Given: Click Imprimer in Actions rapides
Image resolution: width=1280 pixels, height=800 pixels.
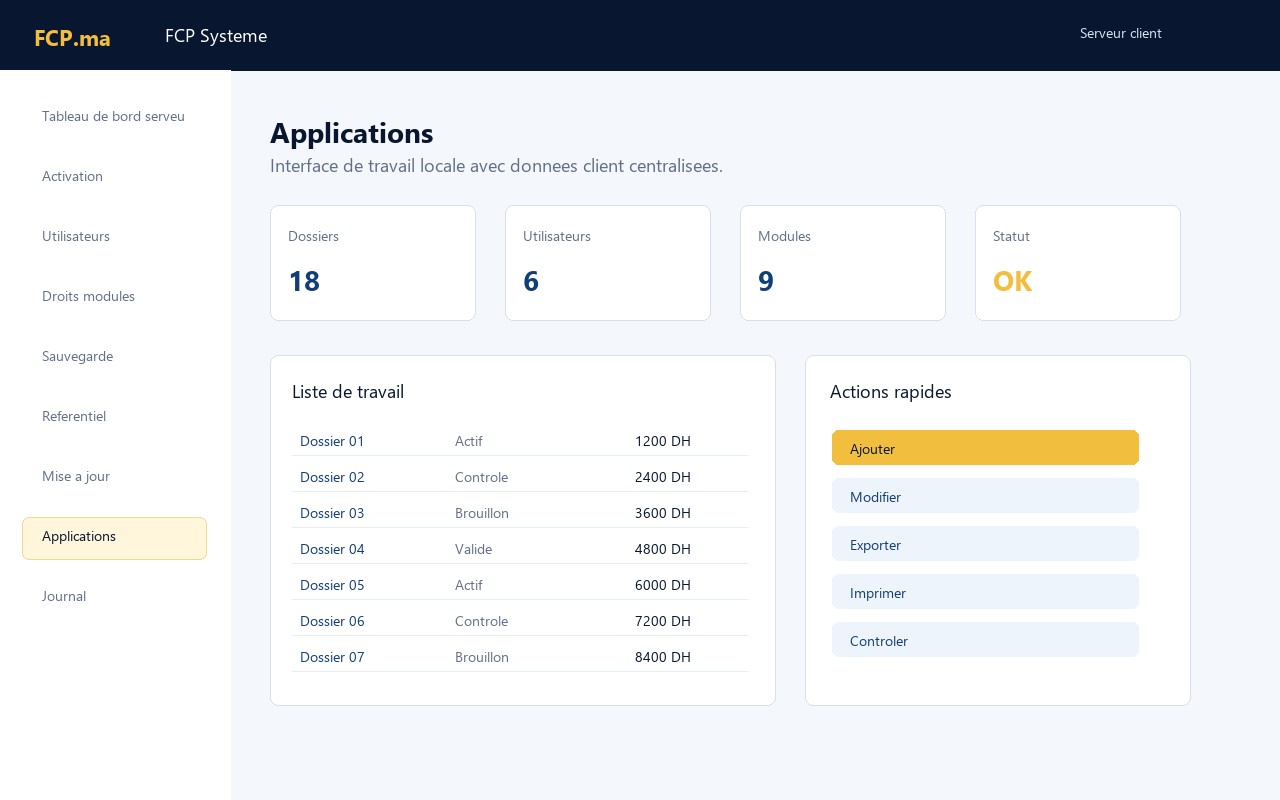Looking at the screenshot, I should tap(985, 592).
